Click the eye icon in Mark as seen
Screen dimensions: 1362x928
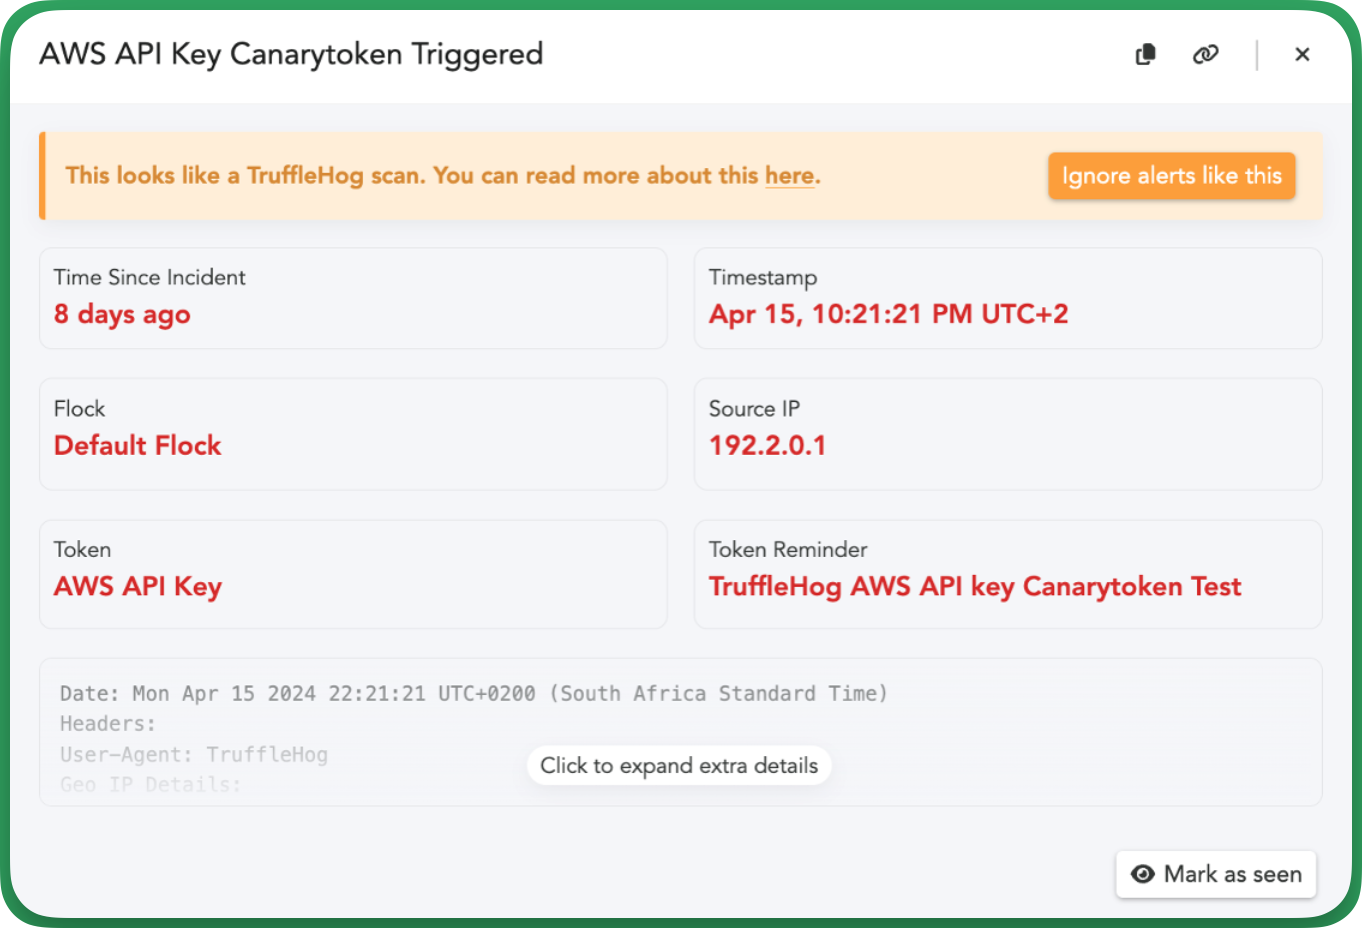pyautogui.click(x=1142, y=874)
